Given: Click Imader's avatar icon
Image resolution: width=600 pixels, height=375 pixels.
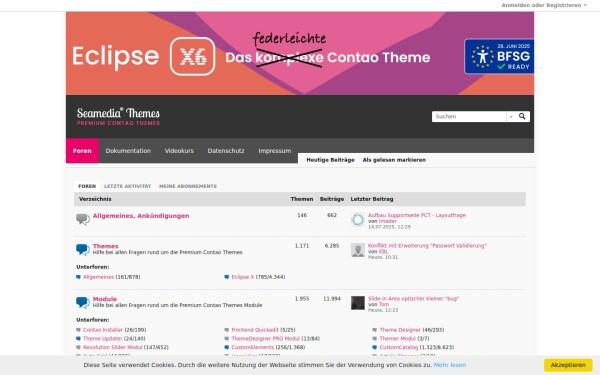Looking at the screenshot, I should (358, 220).
